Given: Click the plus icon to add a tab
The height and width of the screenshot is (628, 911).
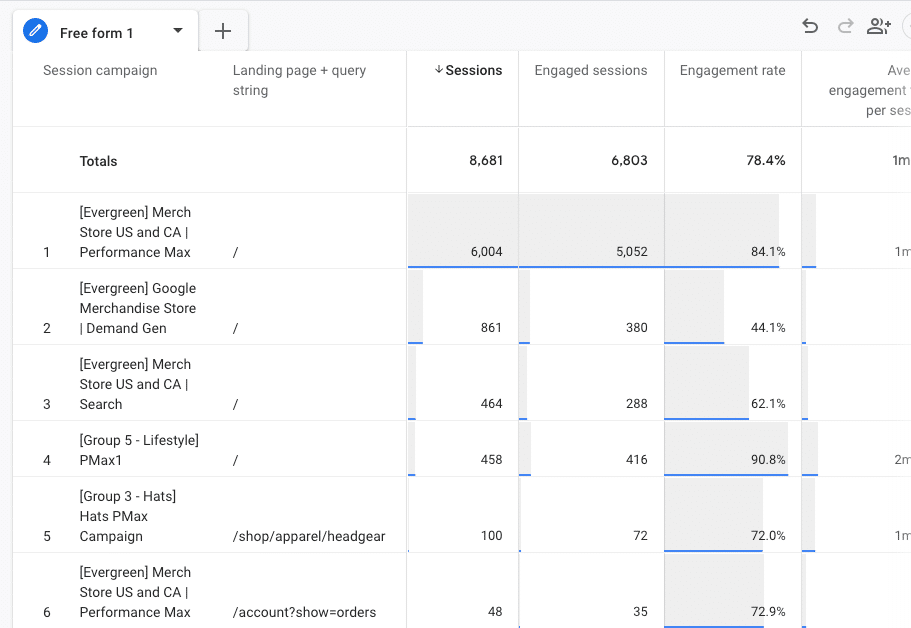Looking at the screenshot, I should tap(222, 30).
